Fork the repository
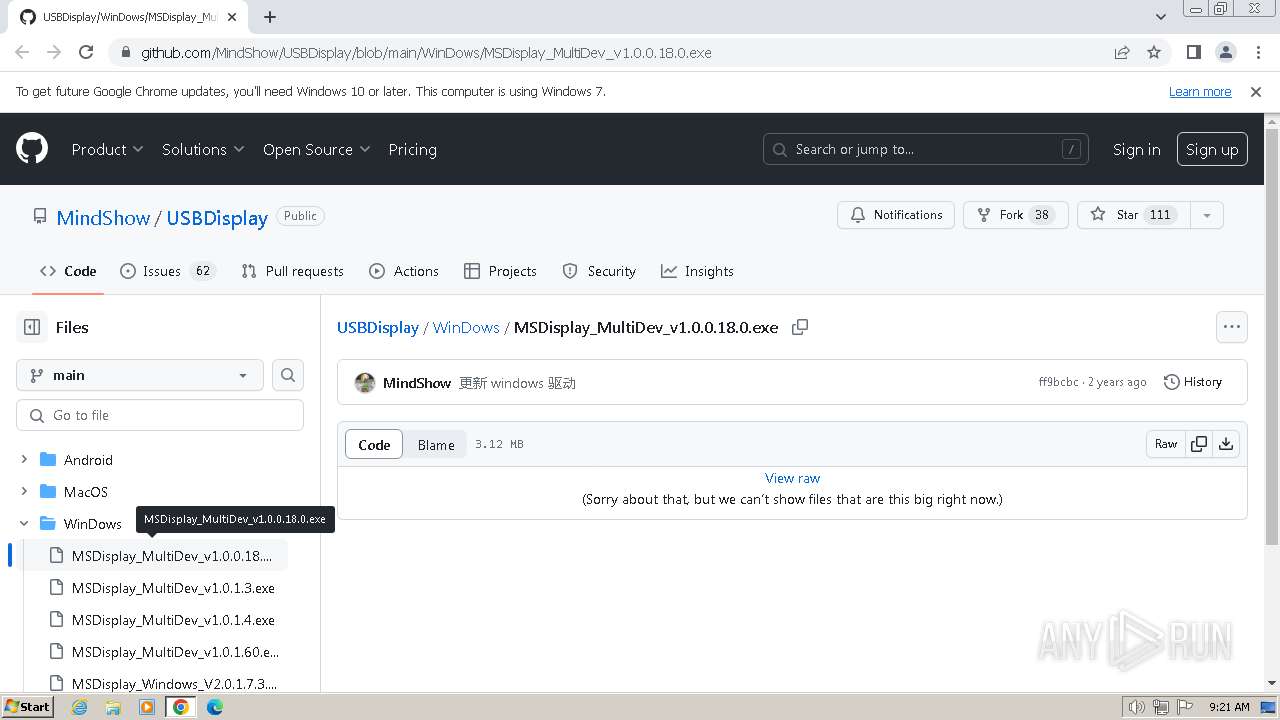The image size is (1280, 720). [x=1015, y=215]
